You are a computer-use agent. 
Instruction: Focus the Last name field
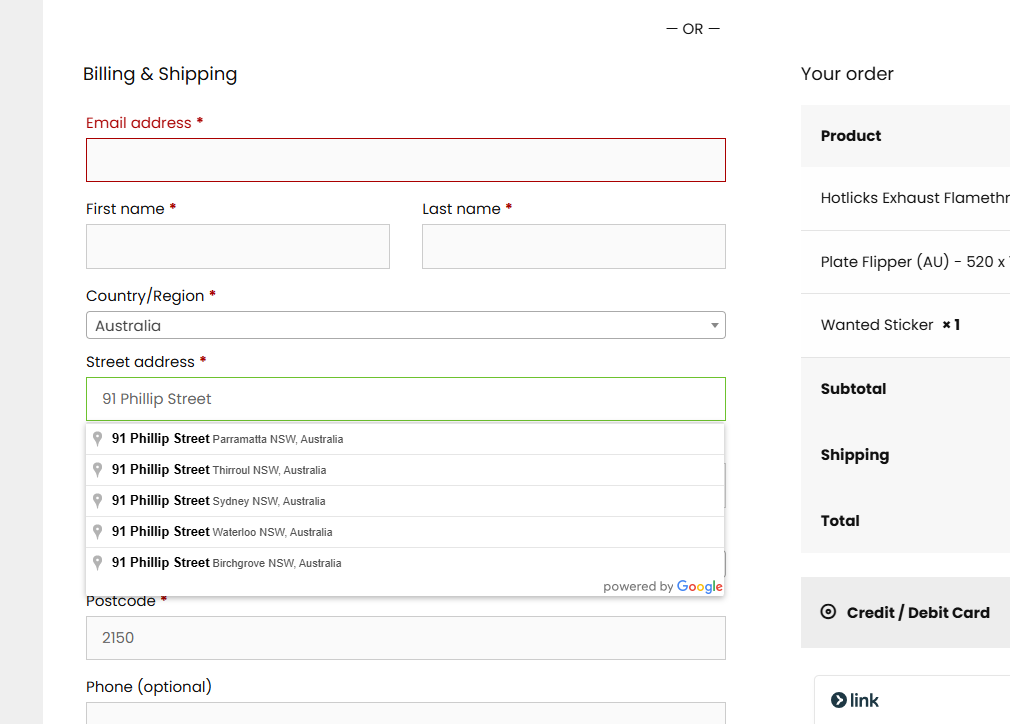pos(574,246)
